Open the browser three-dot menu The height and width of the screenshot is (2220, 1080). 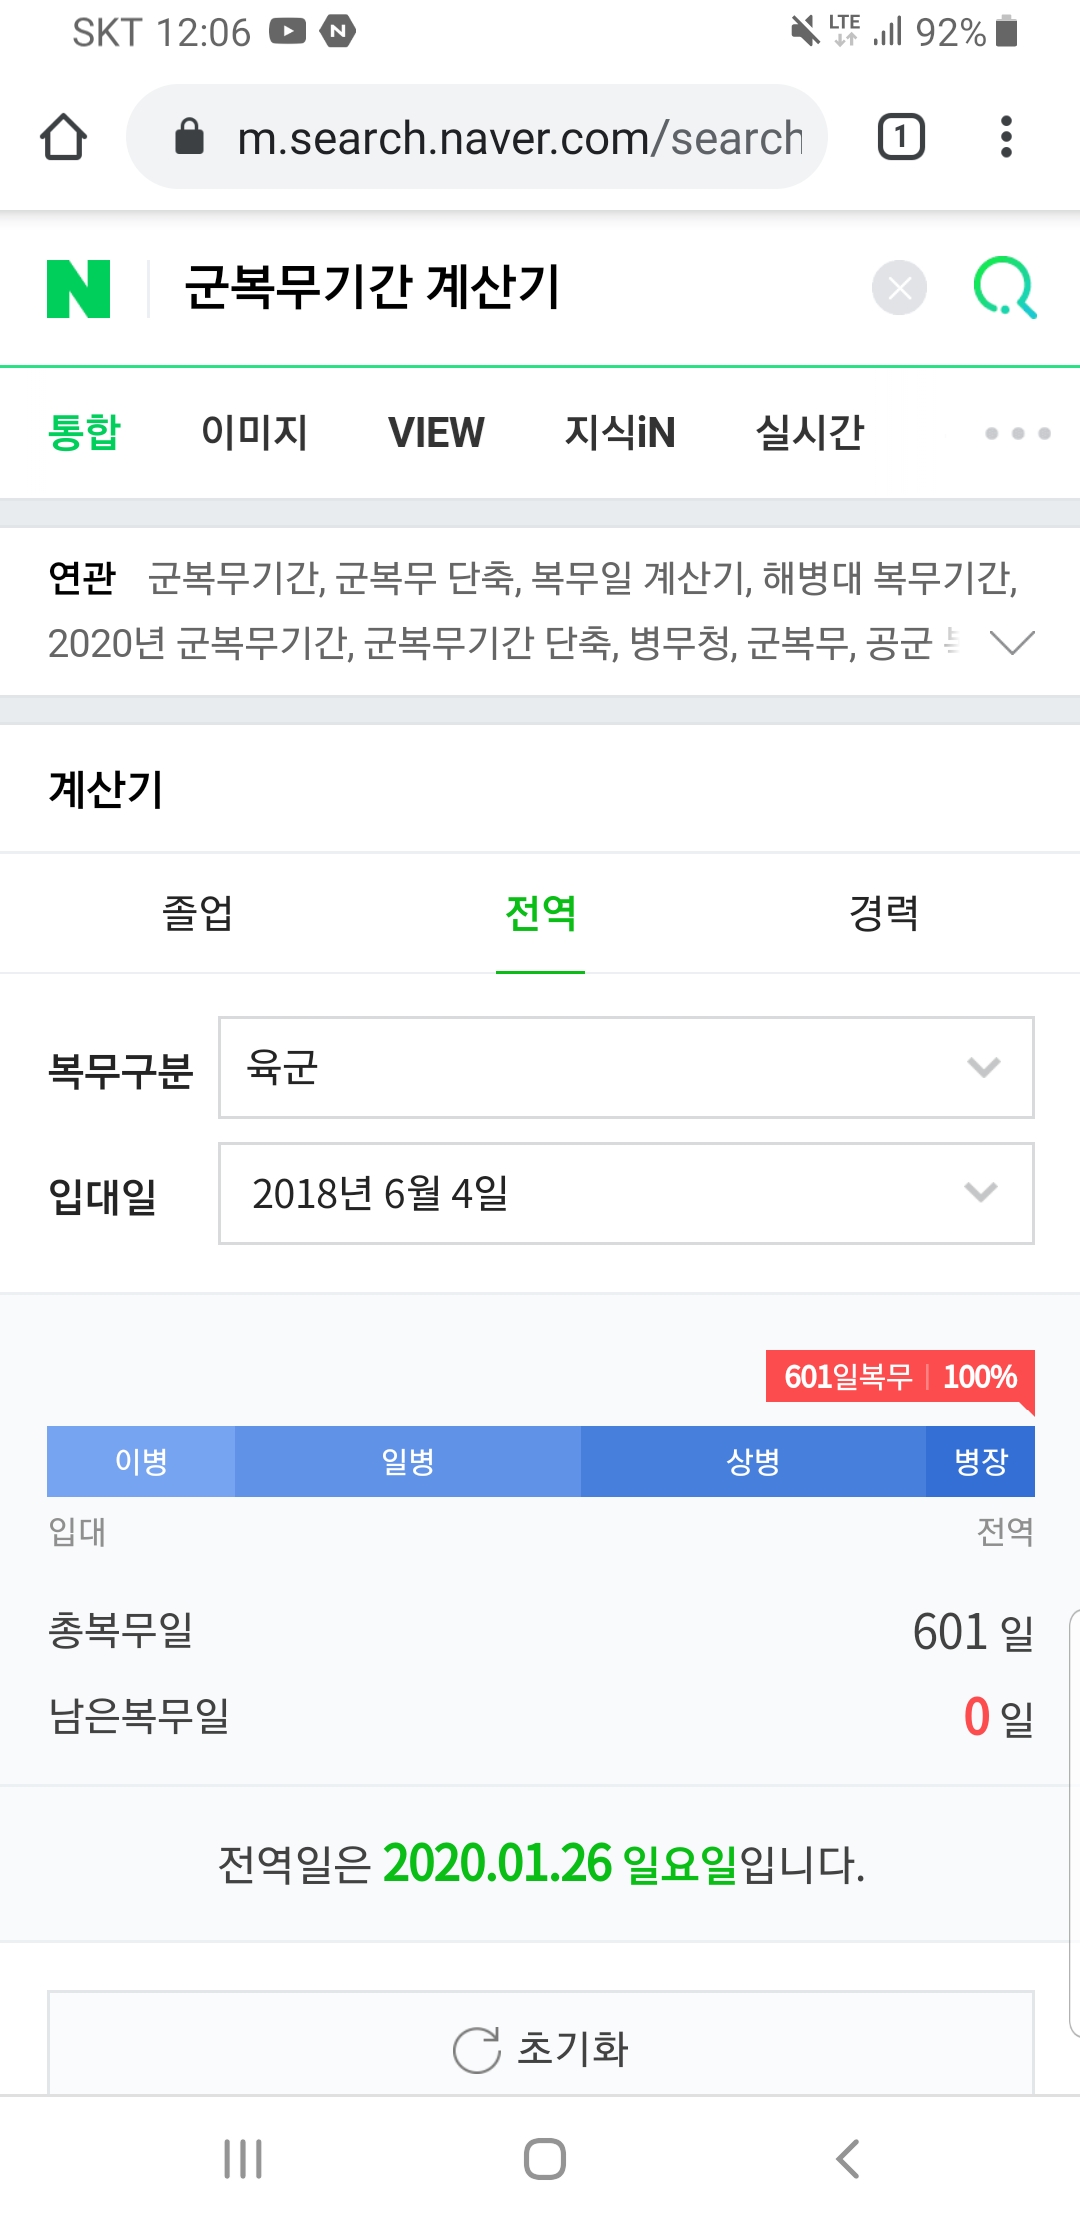pos(1006,137)
